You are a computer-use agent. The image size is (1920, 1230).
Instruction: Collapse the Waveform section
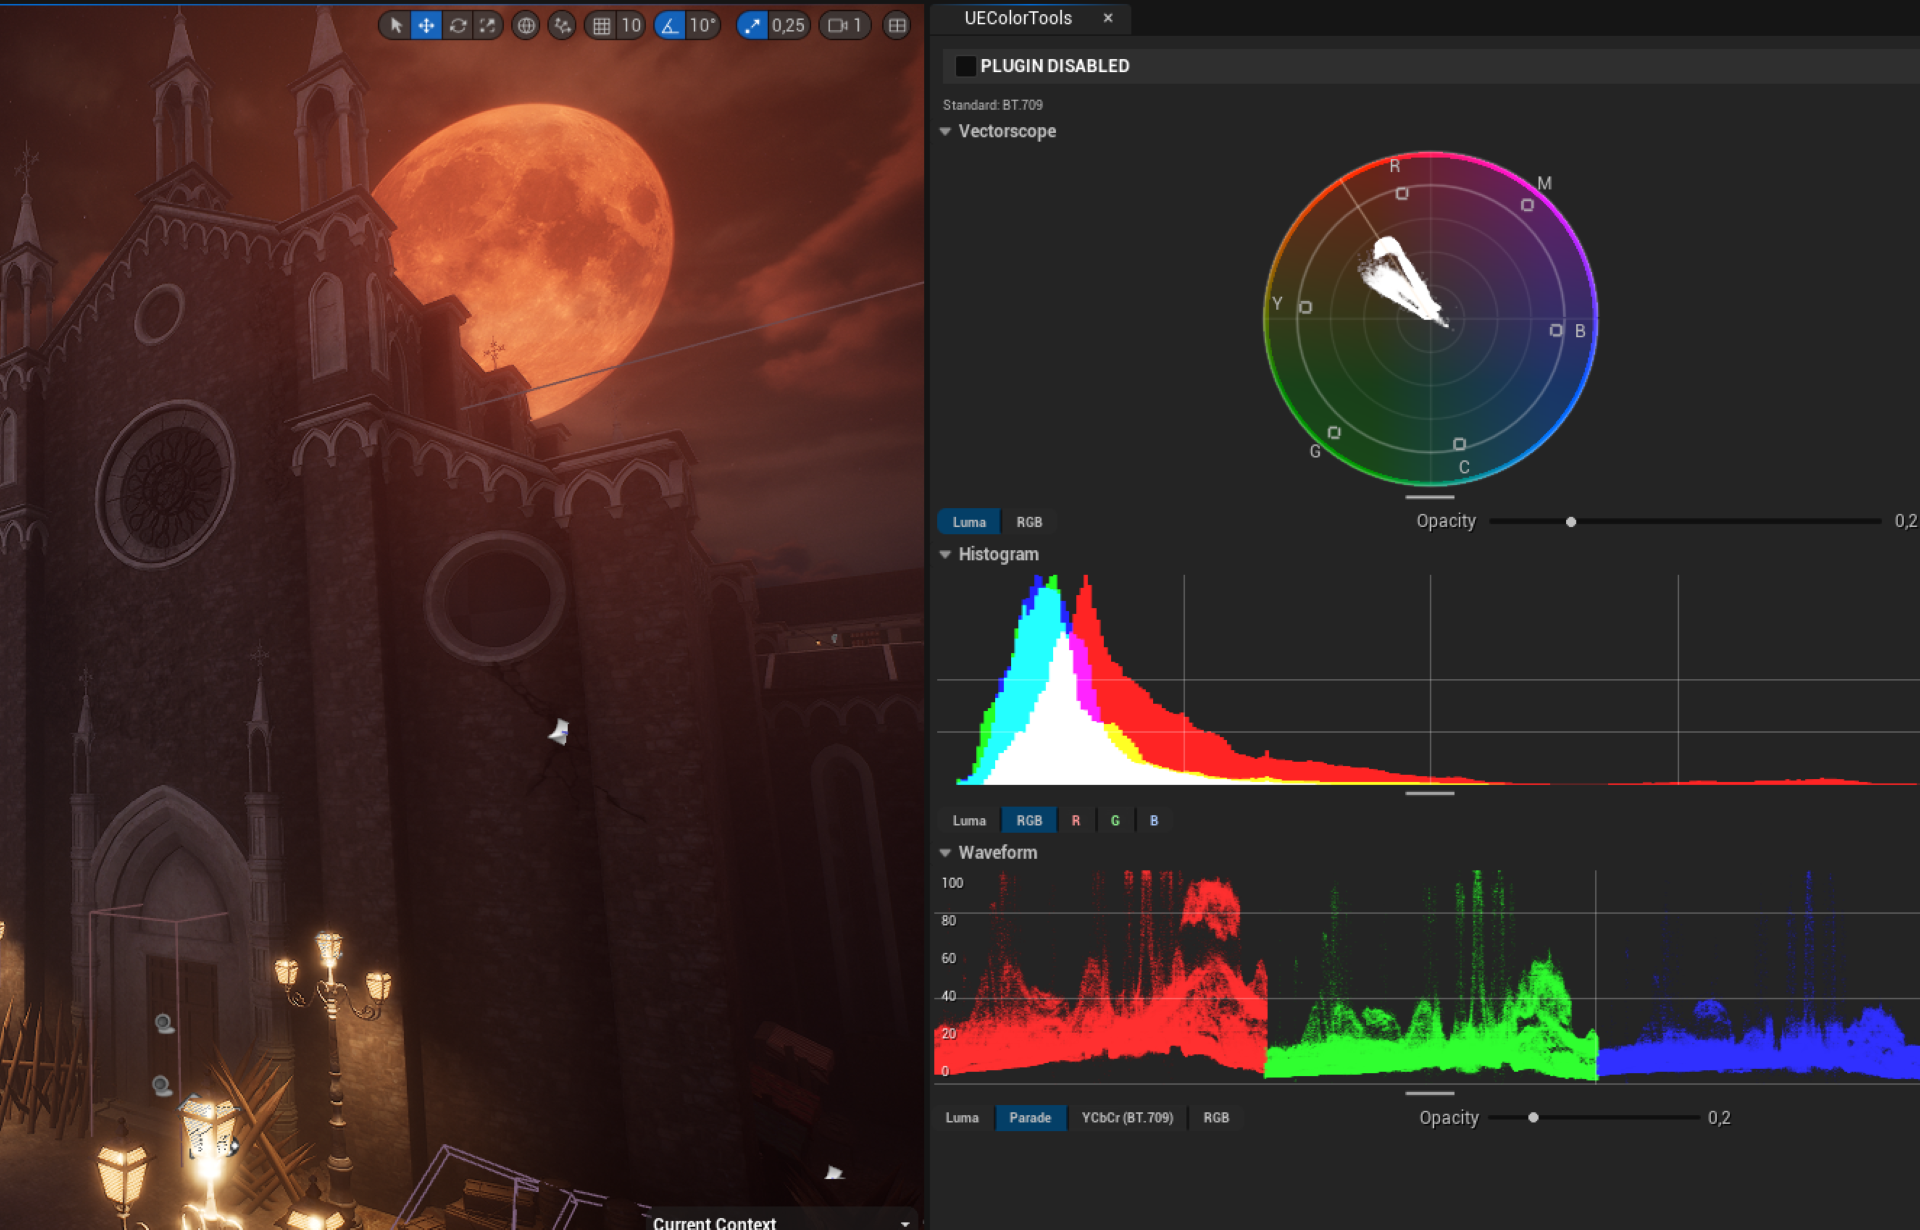946,853
